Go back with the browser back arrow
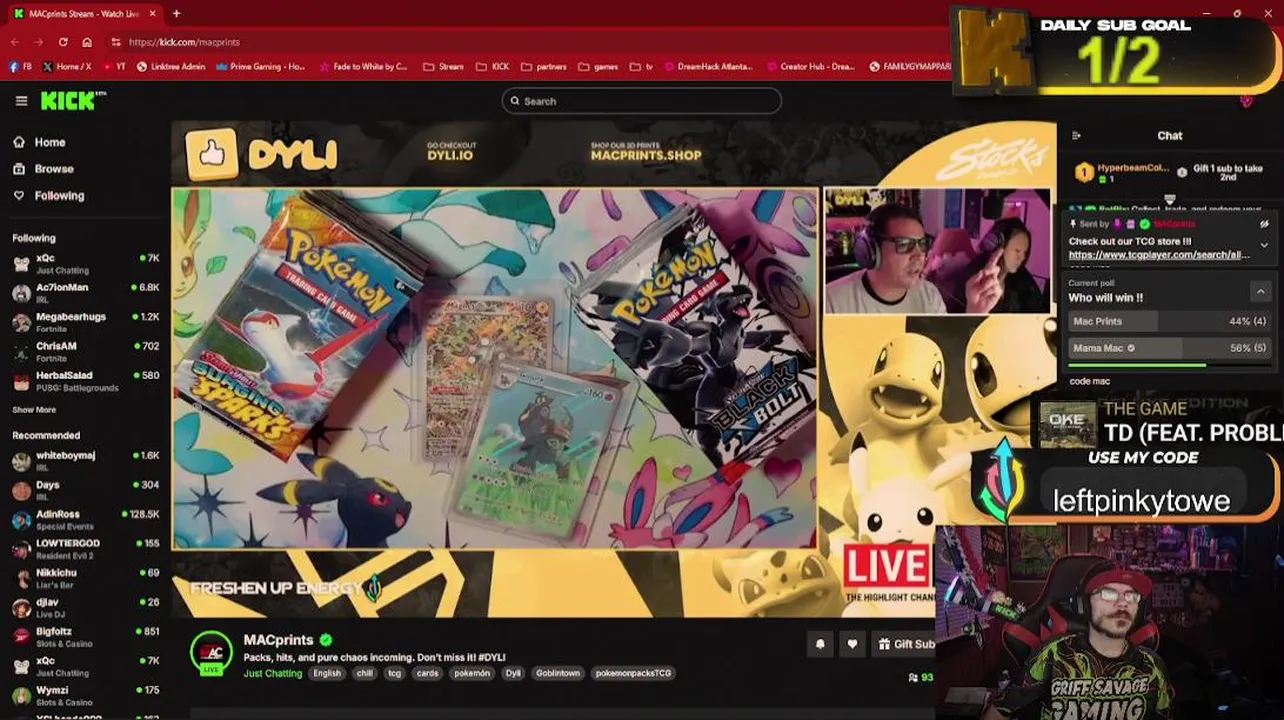The image size is (1284, 720). (x=15, y=42)
